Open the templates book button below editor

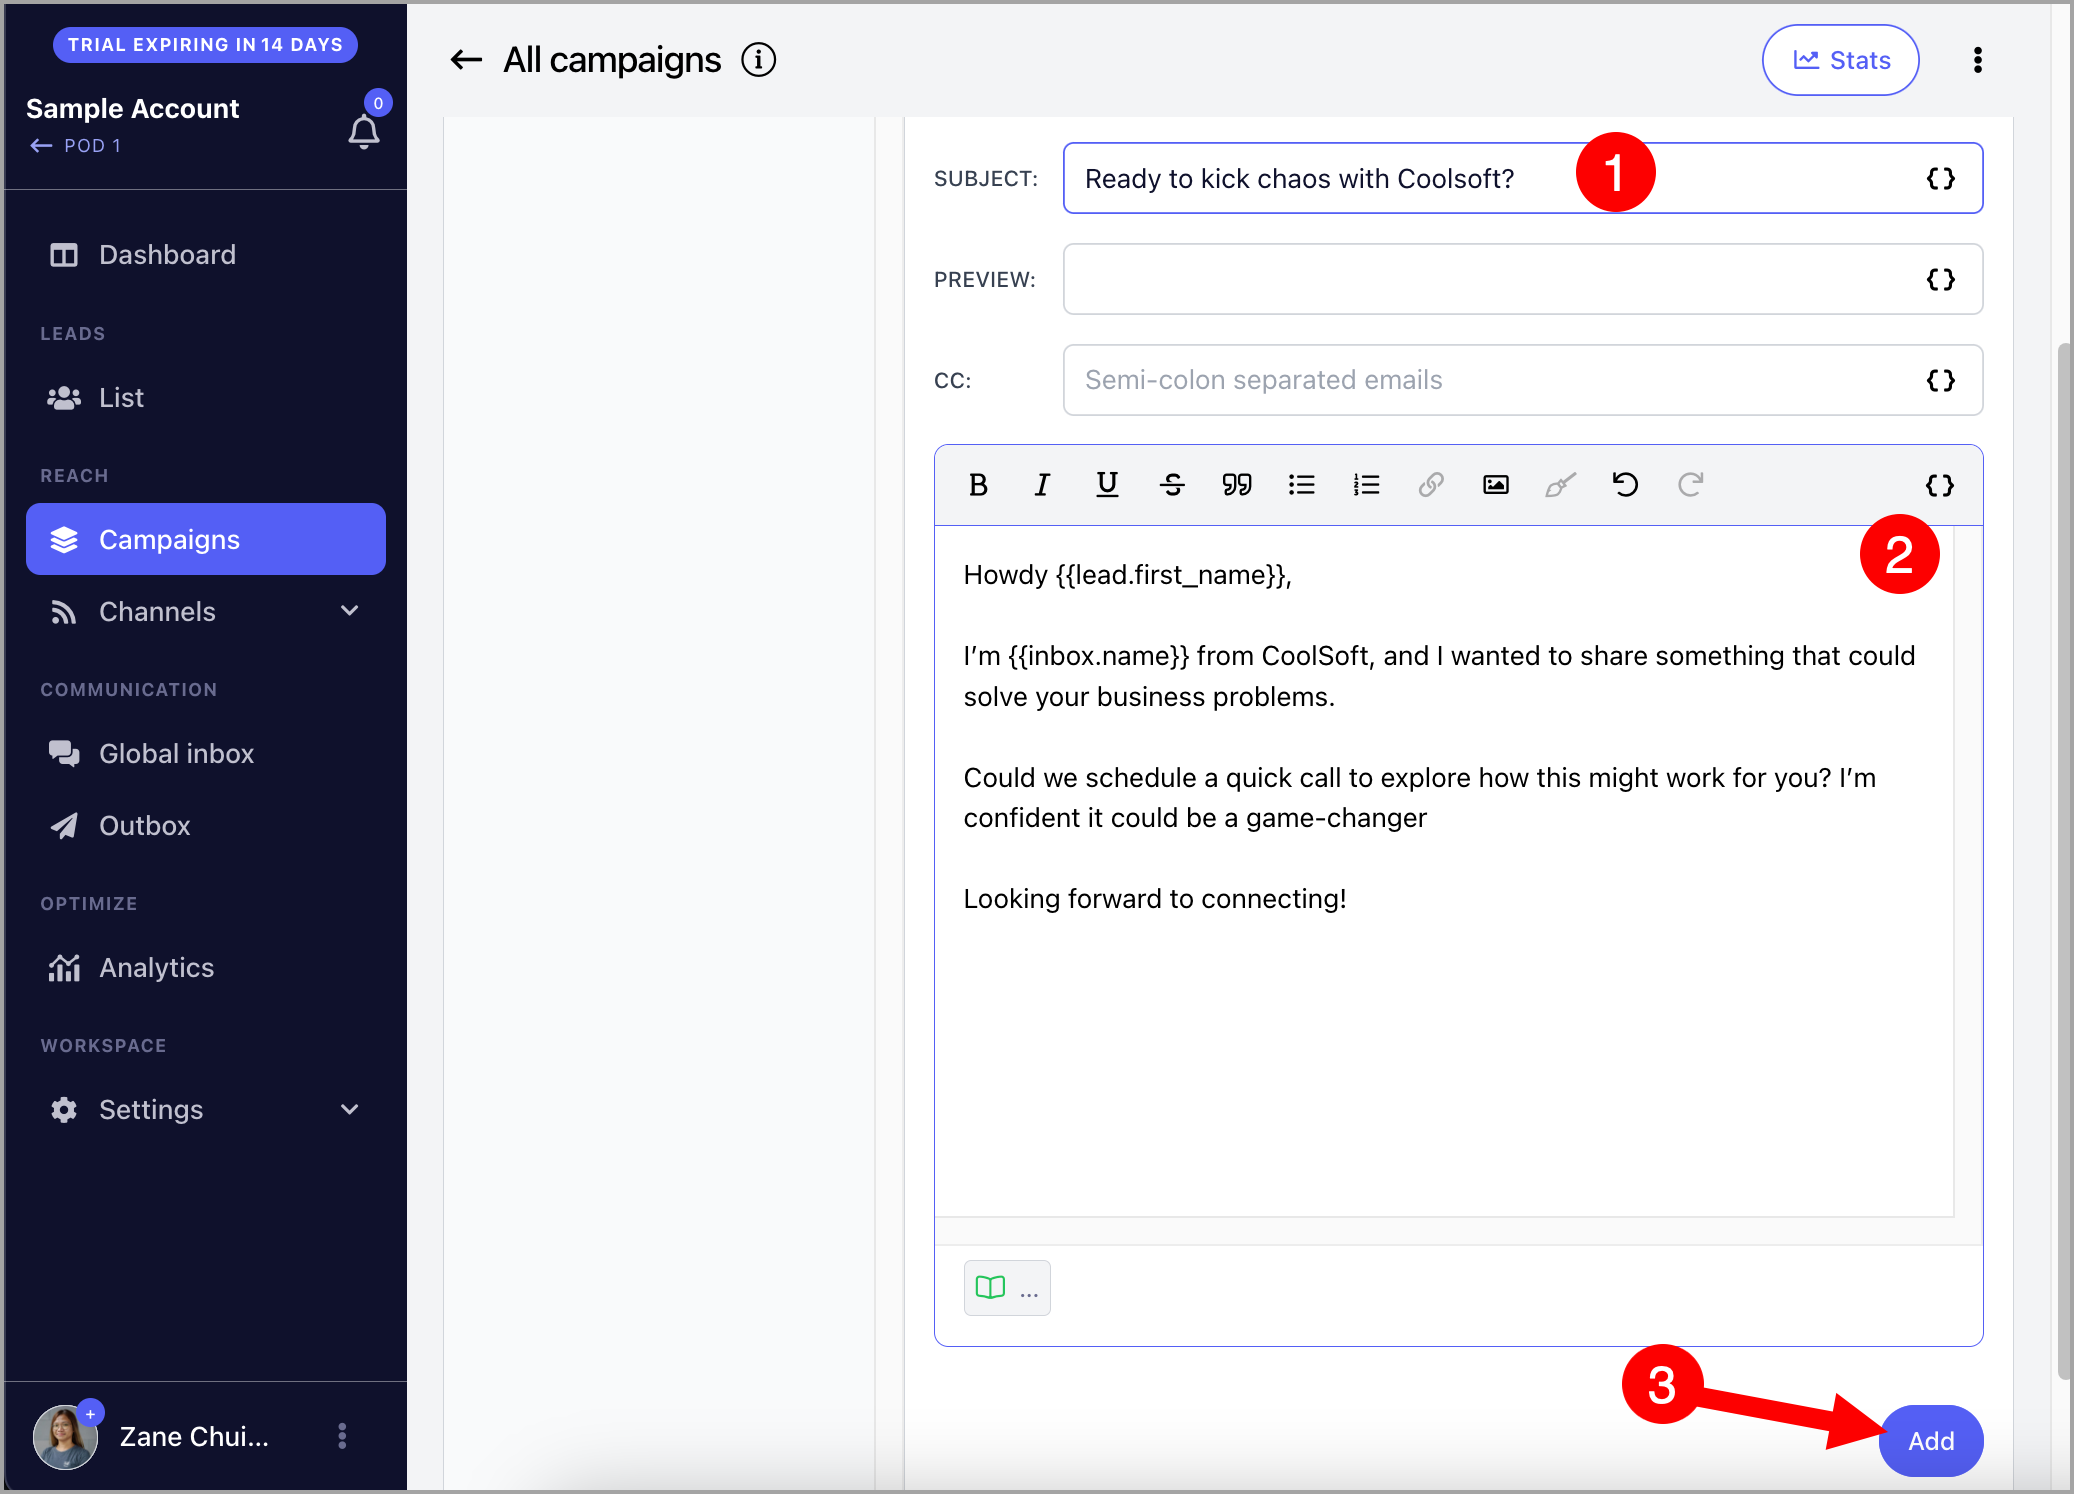1007,1288
